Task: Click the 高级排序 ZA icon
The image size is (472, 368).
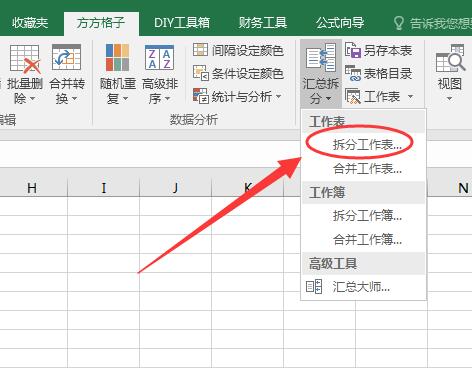Action: 159,58
